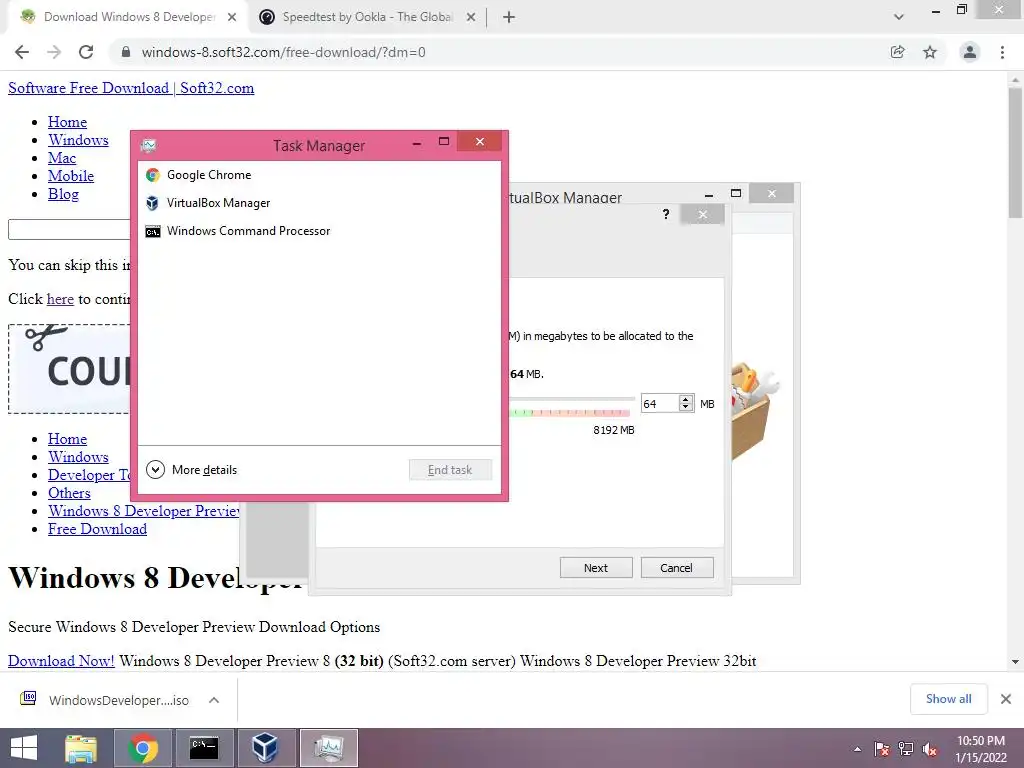Click the memory size slider track
Screen dimensions: 1024x768
[571, 398]
